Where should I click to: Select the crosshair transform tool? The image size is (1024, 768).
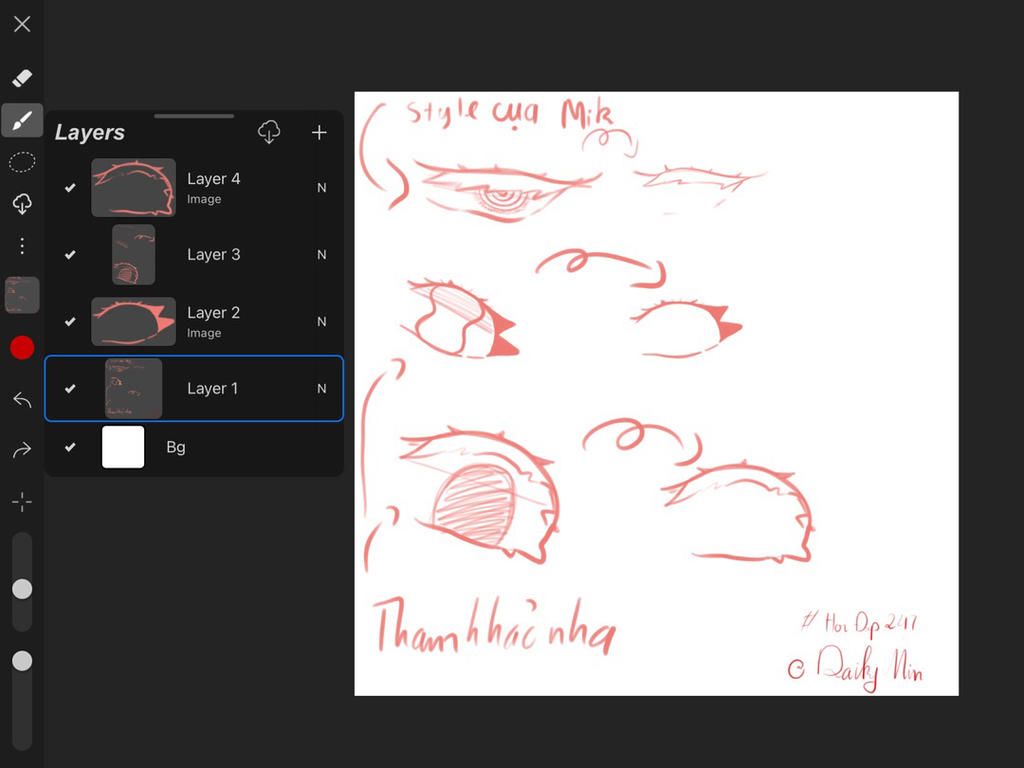[x=22, y=502]
